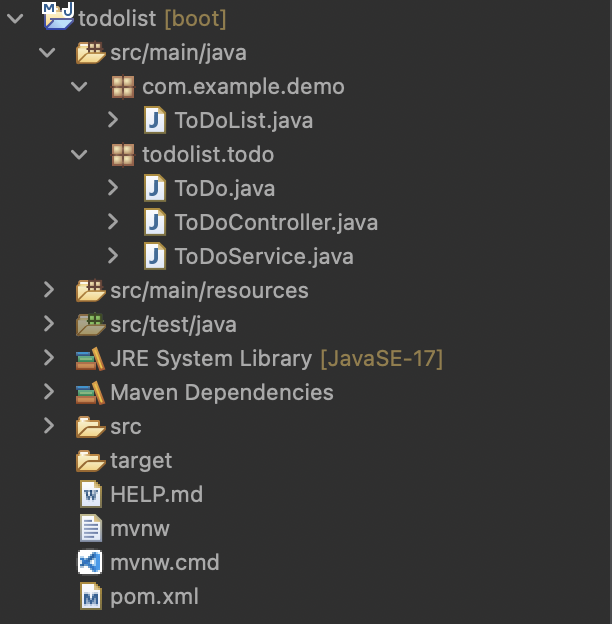Click the todolist project folder icon
Image resolution: width=612 pixels, height=624 pixels.
coord(58,16)
